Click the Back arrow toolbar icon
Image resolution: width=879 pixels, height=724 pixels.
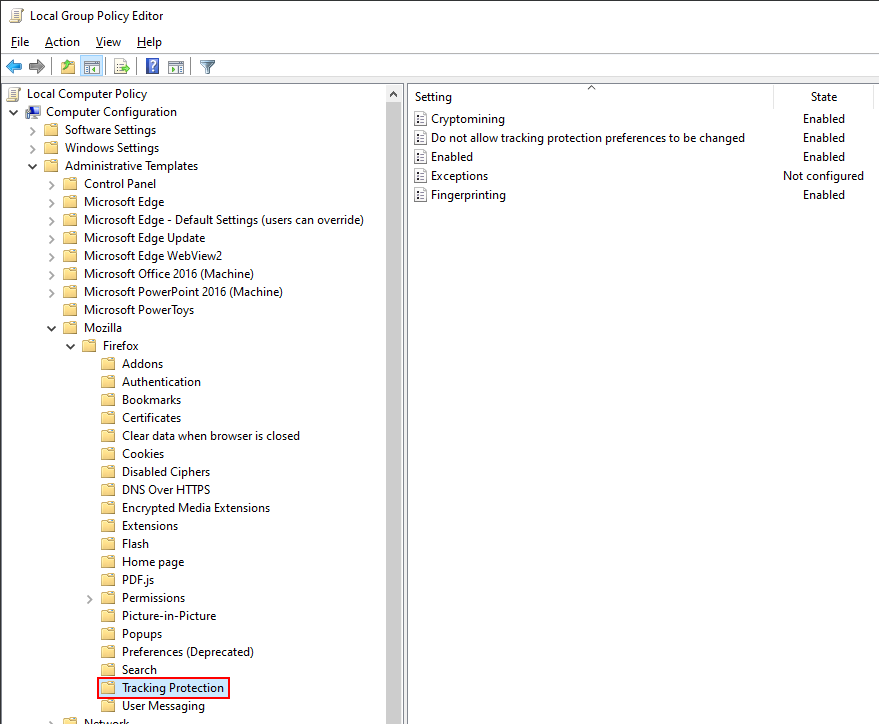[x=14, y=67]
